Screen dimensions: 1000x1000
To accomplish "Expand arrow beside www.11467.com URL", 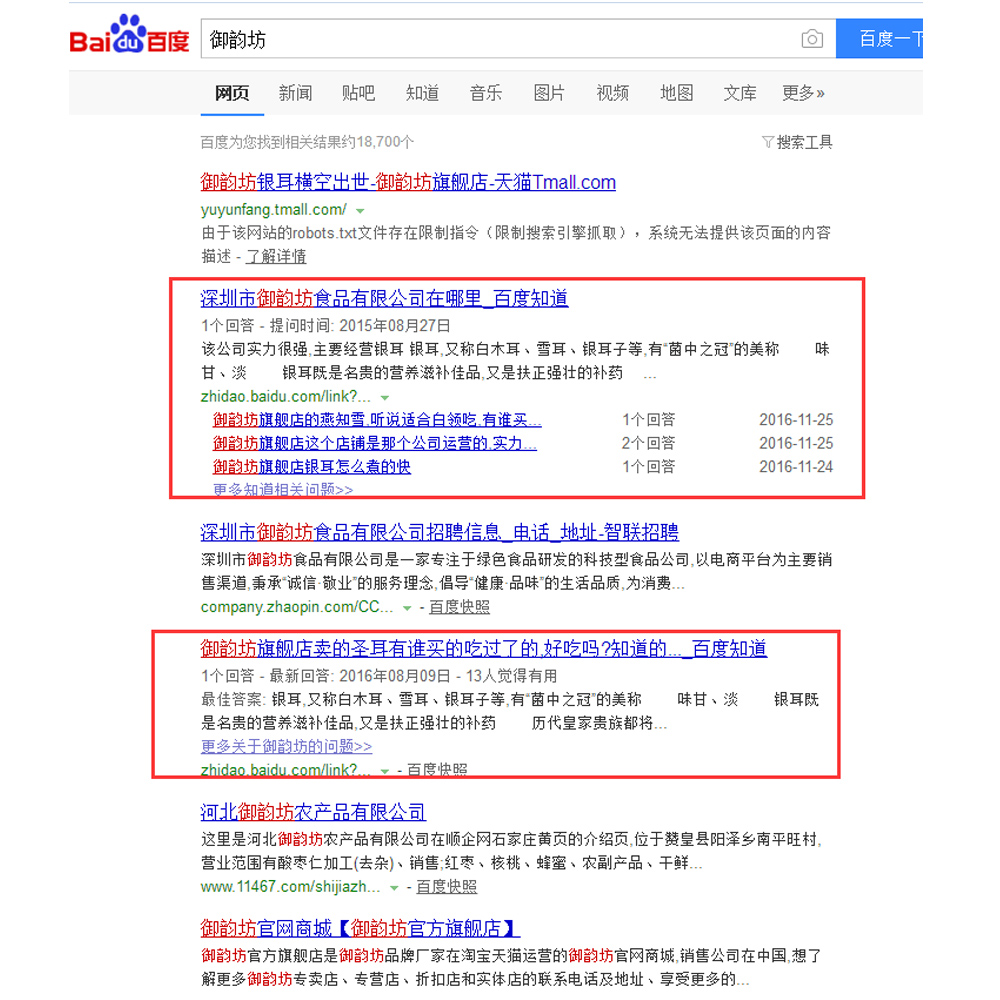I will pos(394,888).
